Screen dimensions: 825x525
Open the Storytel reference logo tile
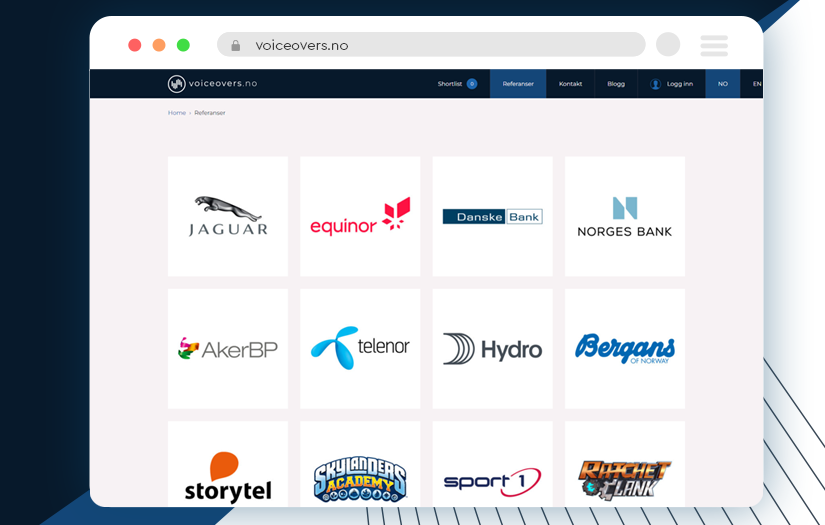(x=228, y=464)
